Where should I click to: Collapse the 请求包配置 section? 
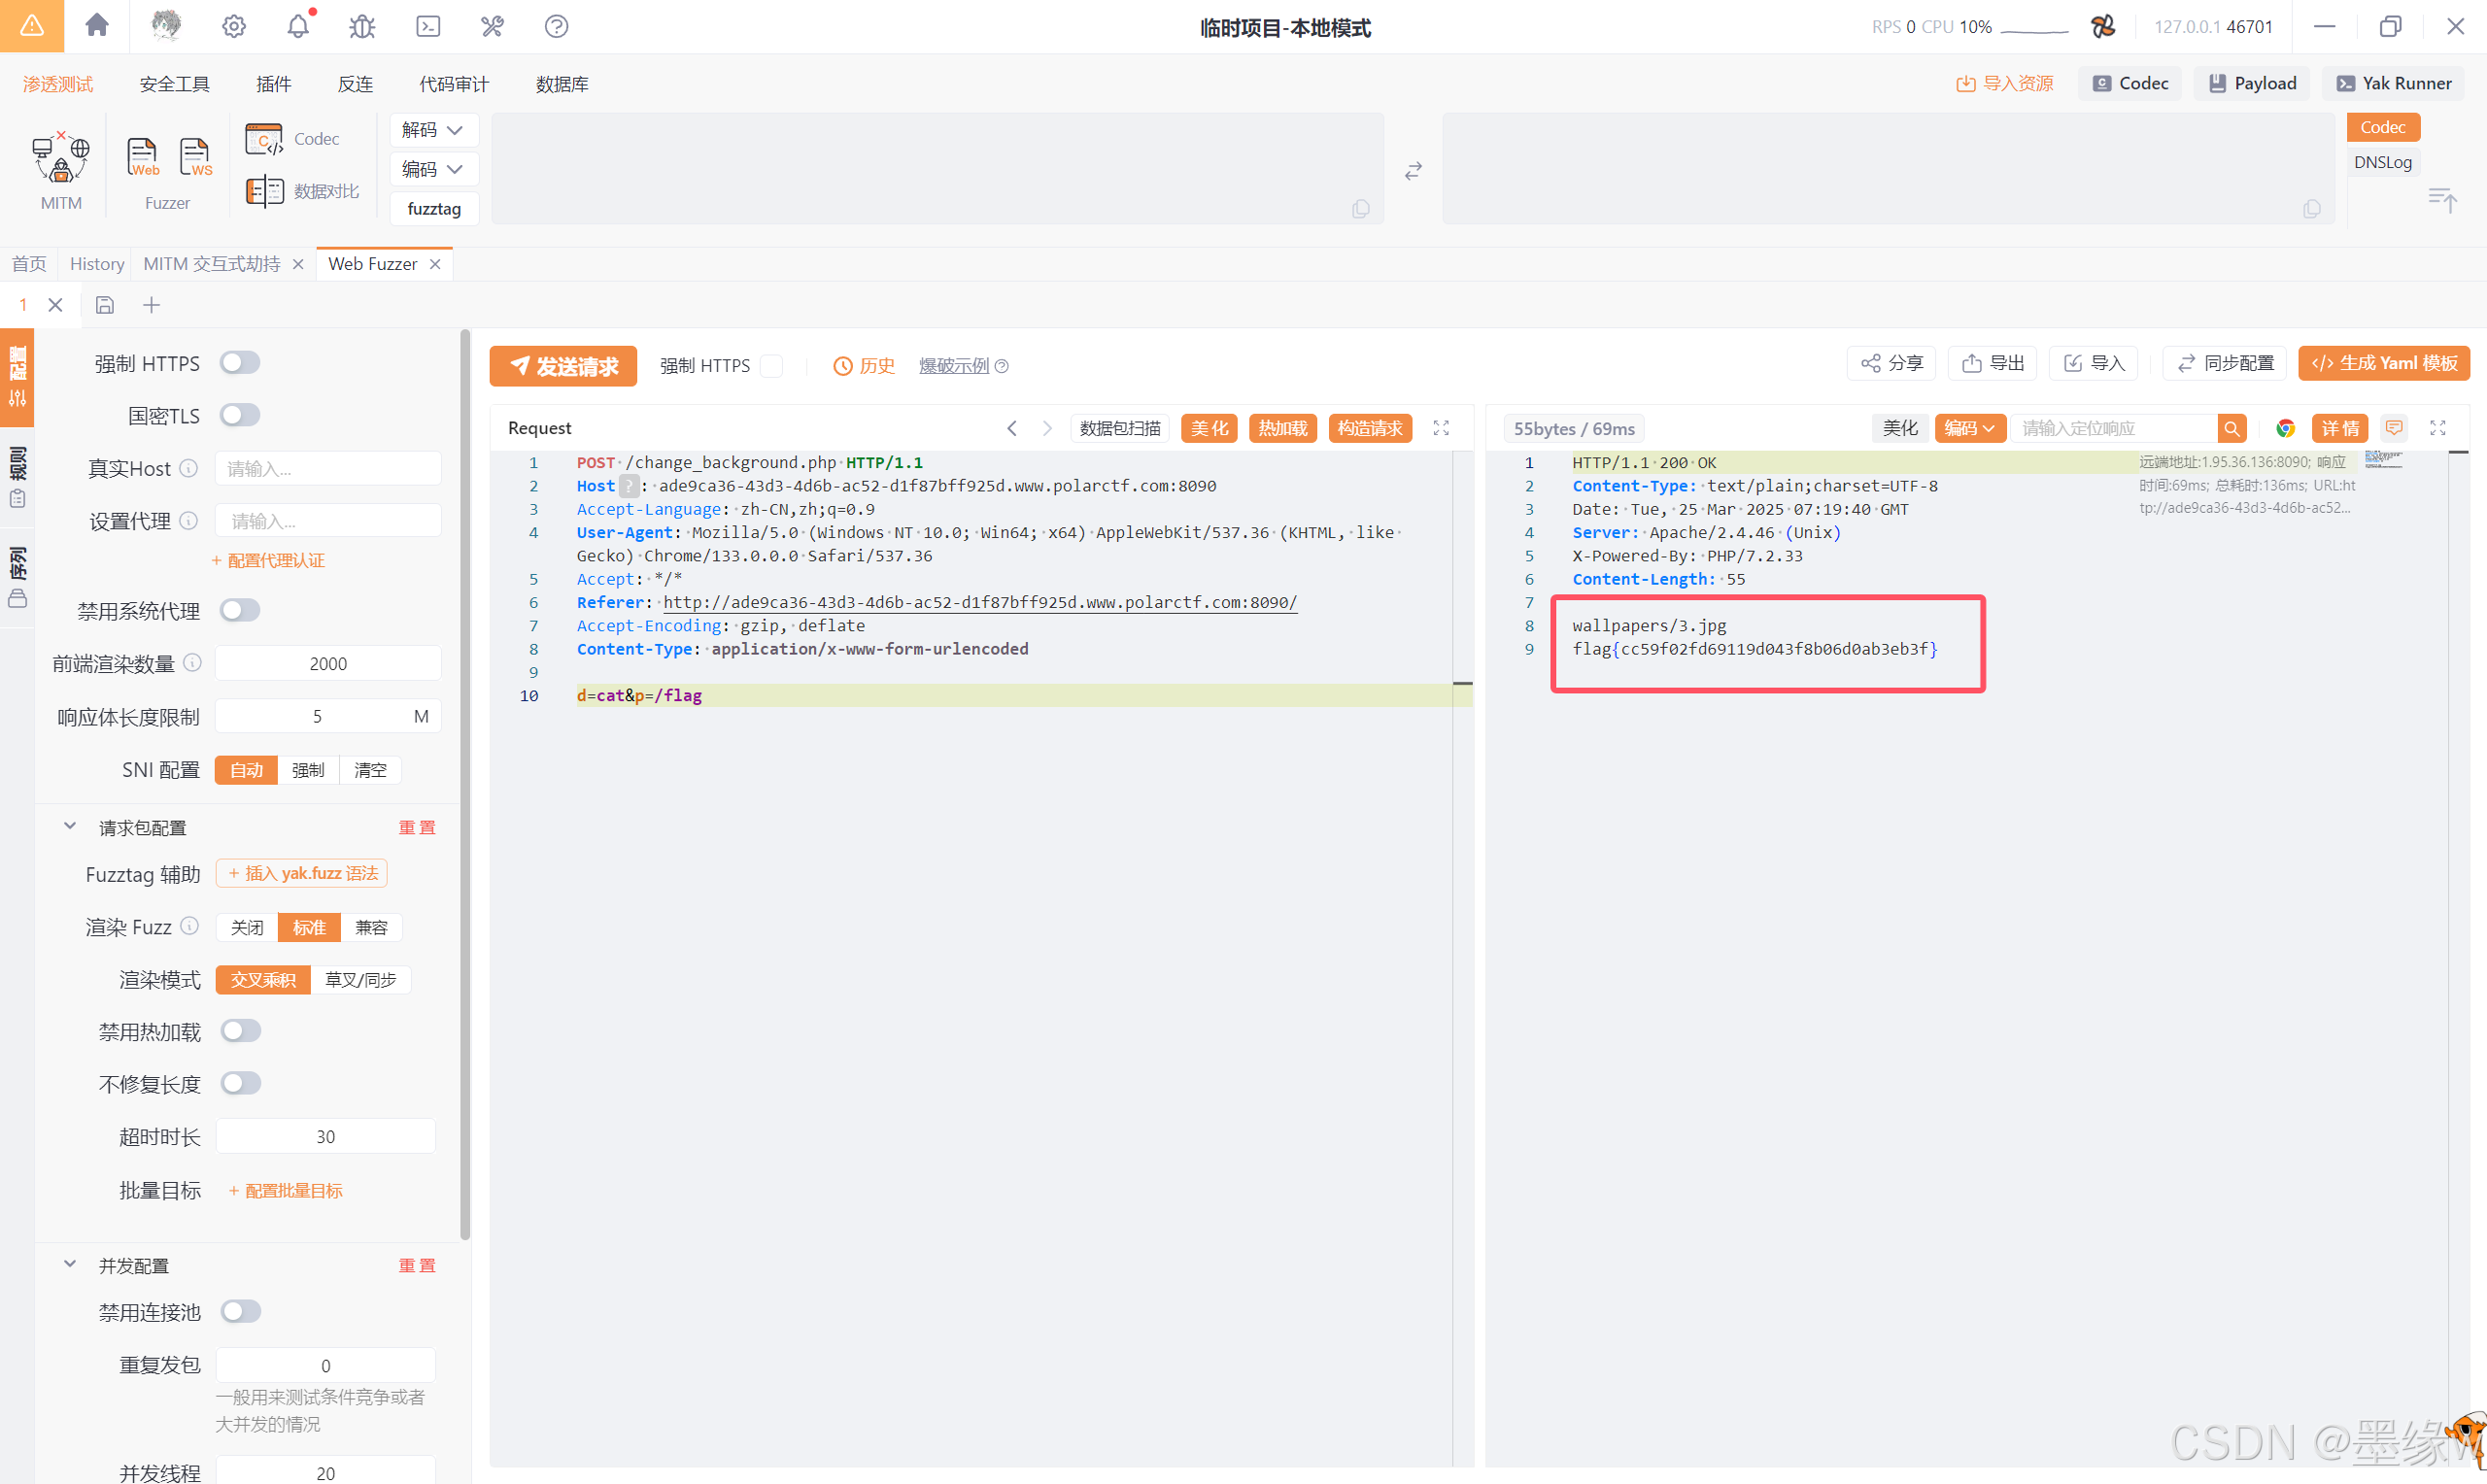70,827
